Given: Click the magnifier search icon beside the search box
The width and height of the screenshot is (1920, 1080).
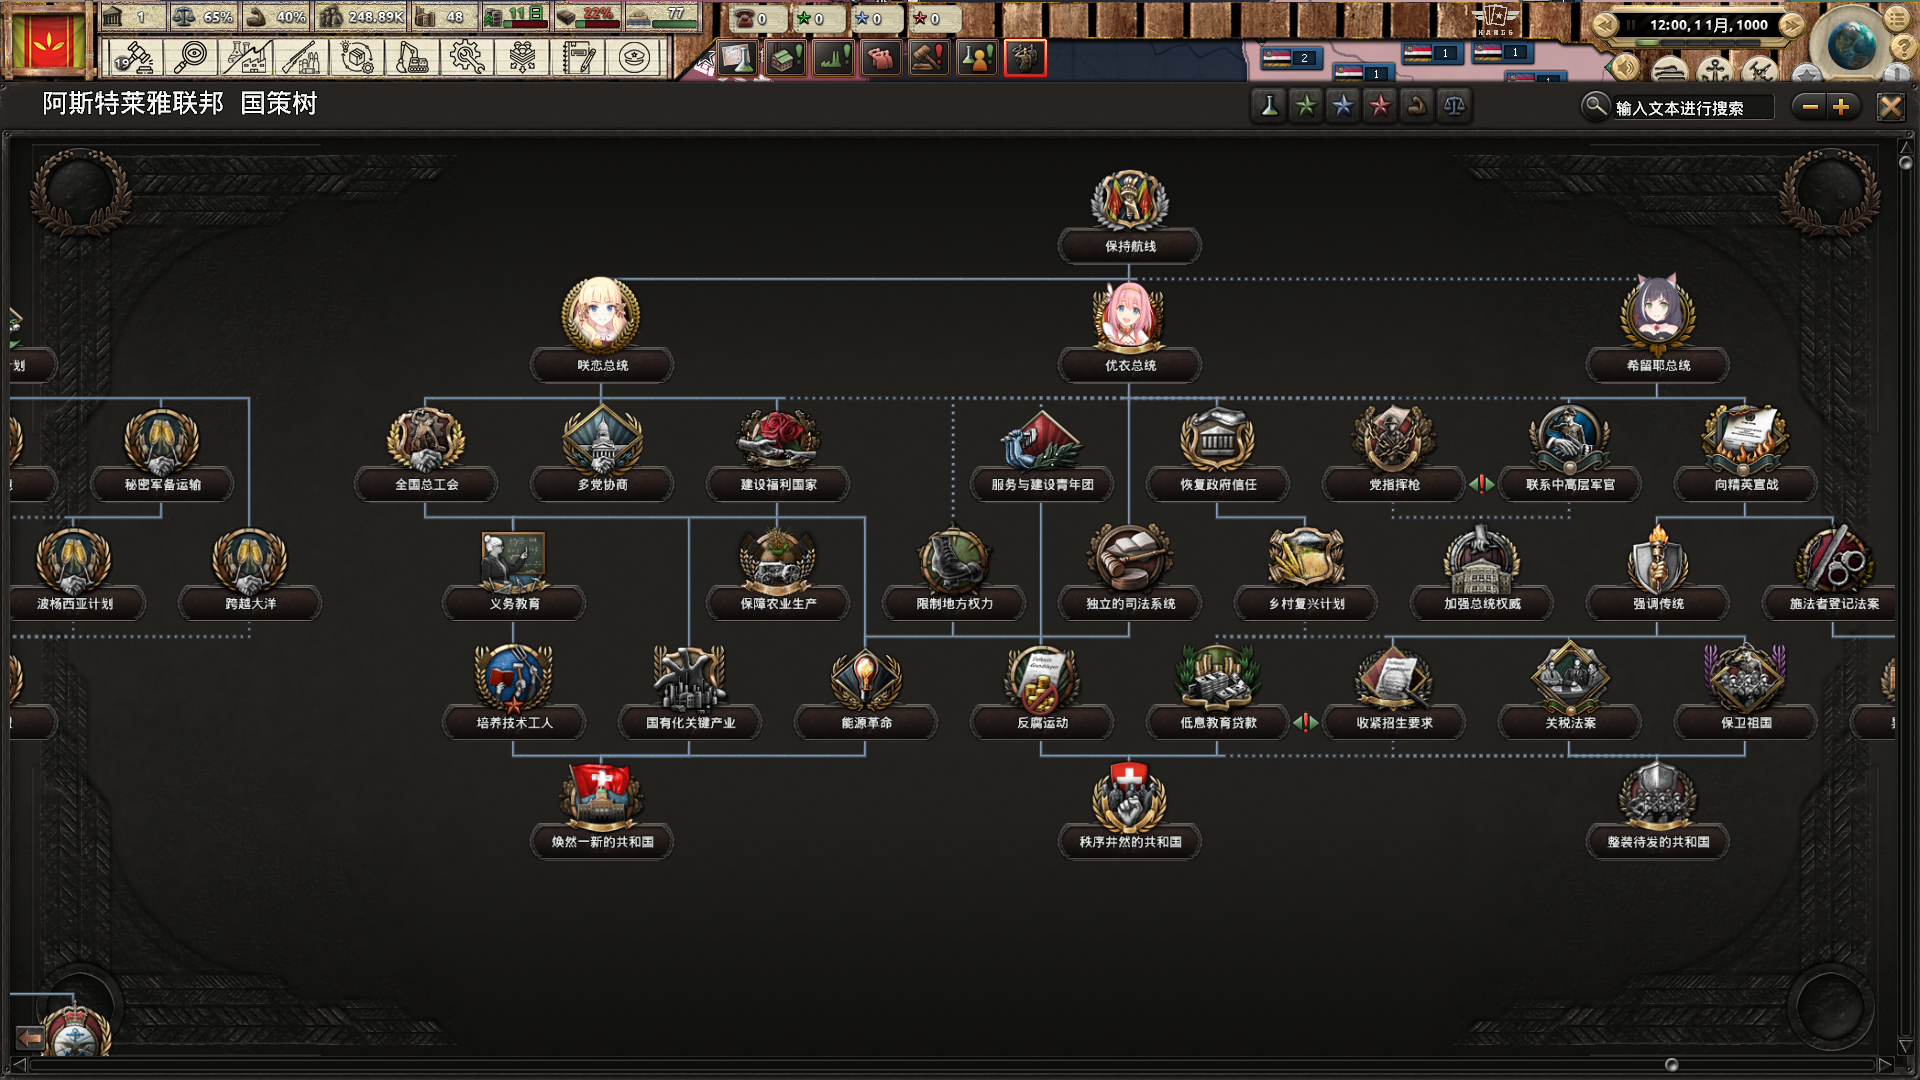Looking at the screenshot, I should click(x=1595, y=106).
